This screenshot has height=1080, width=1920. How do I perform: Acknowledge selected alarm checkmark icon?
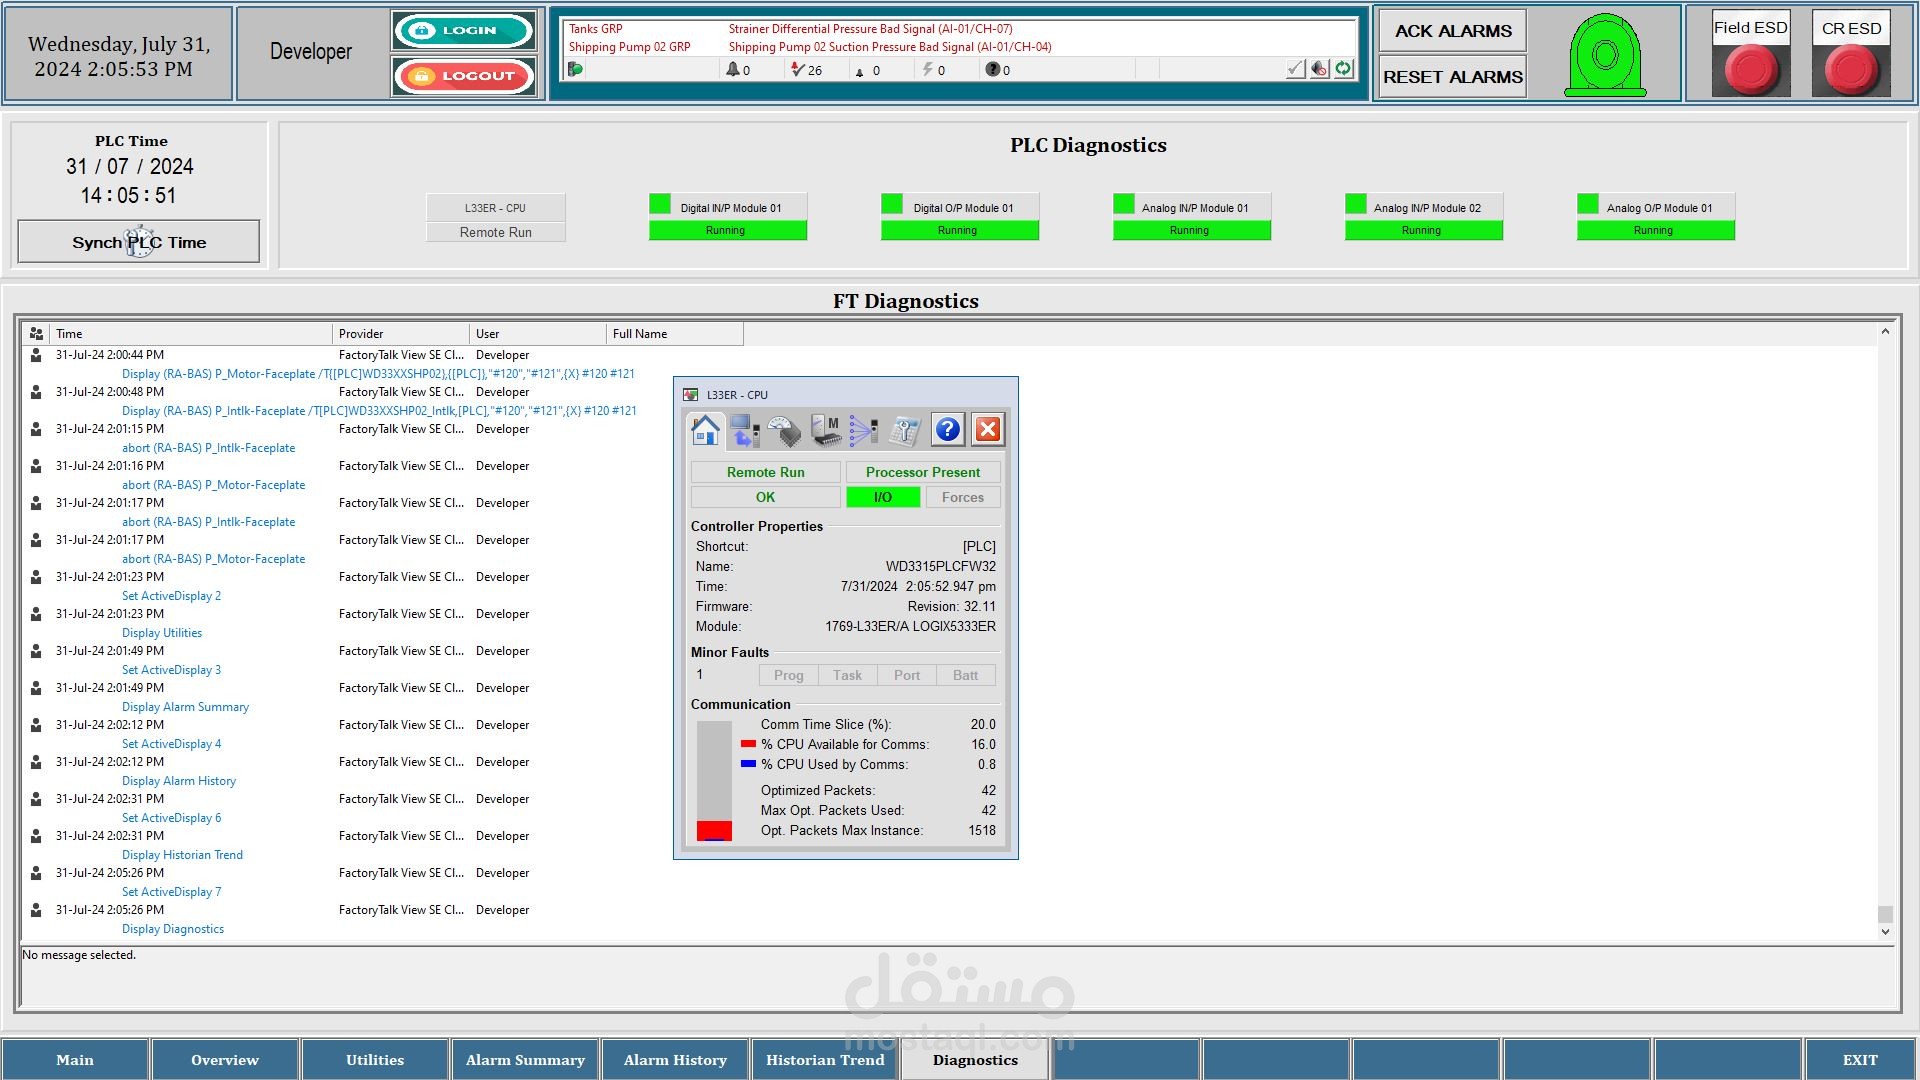coord(1295,69)
